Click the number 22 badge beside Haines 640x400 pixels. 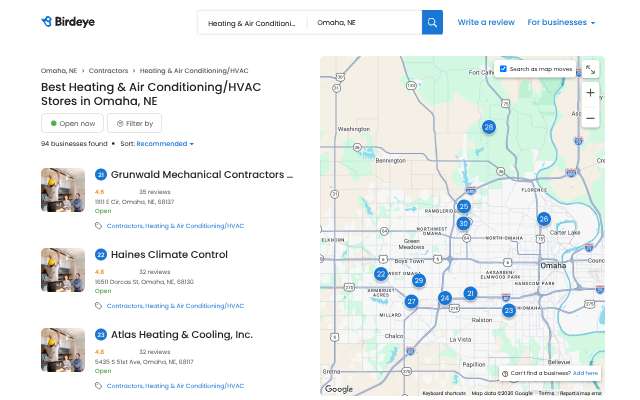pos(101,255)
